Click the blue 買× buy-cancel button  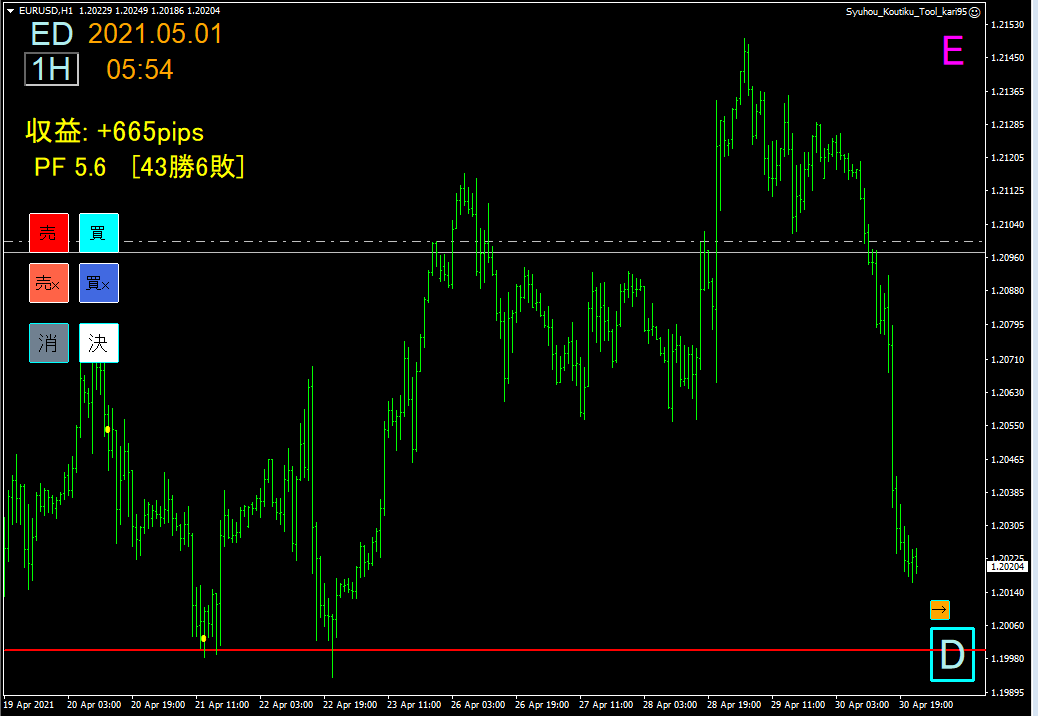tap(99, 283)
